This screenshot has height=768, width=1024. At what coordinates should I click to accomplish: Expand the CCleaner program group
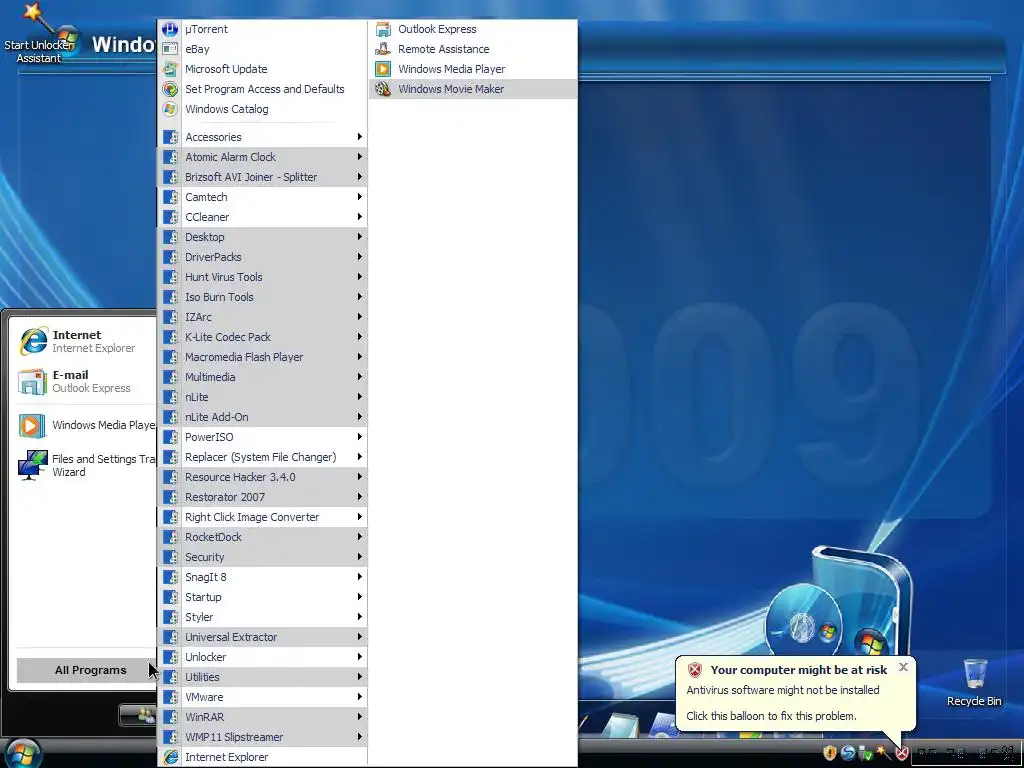pyautogui.click(x=262, y=217)
